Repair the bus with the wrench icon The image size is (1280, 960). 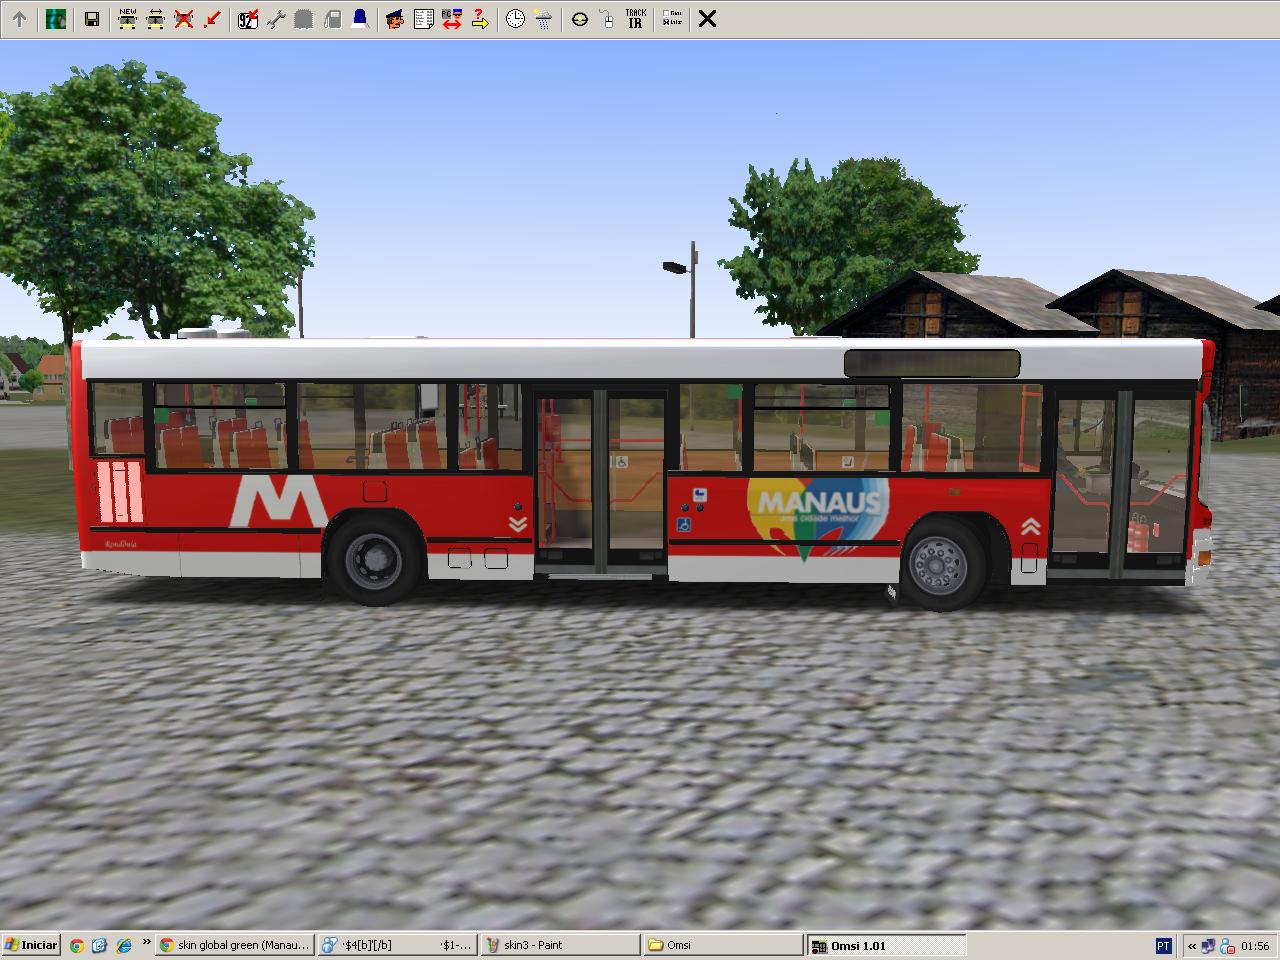point(276,18)
